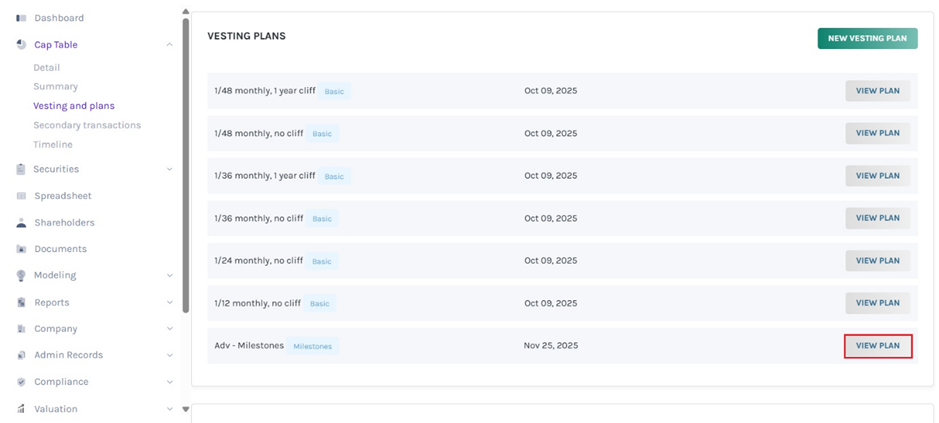Go to Secondary transactions page
This screenshot has width=939, height=423.
pos(87,125)
